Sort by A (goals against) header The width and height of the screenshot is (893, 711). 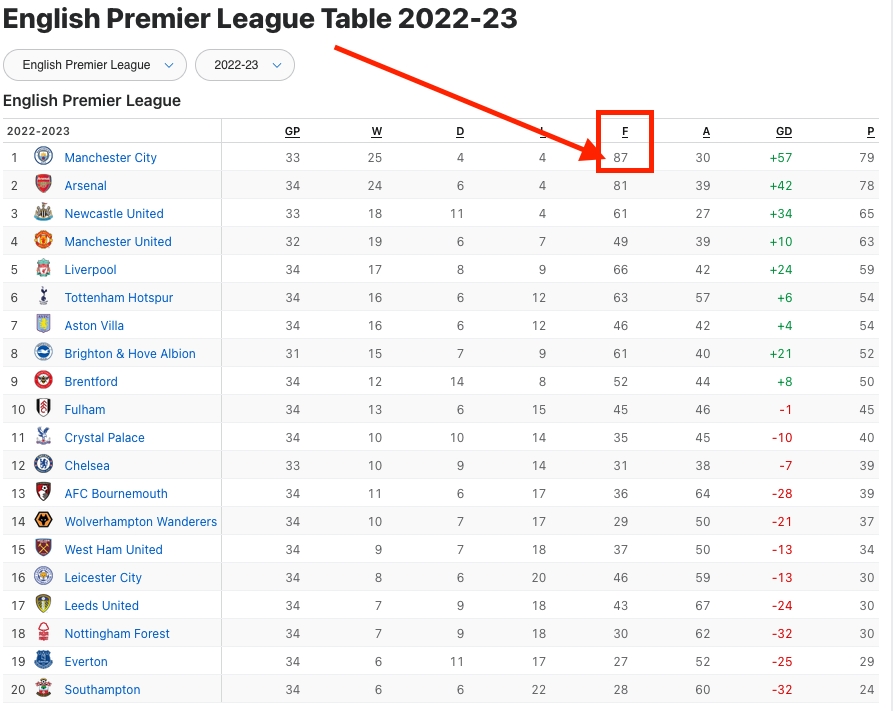[x=706, y=131]
